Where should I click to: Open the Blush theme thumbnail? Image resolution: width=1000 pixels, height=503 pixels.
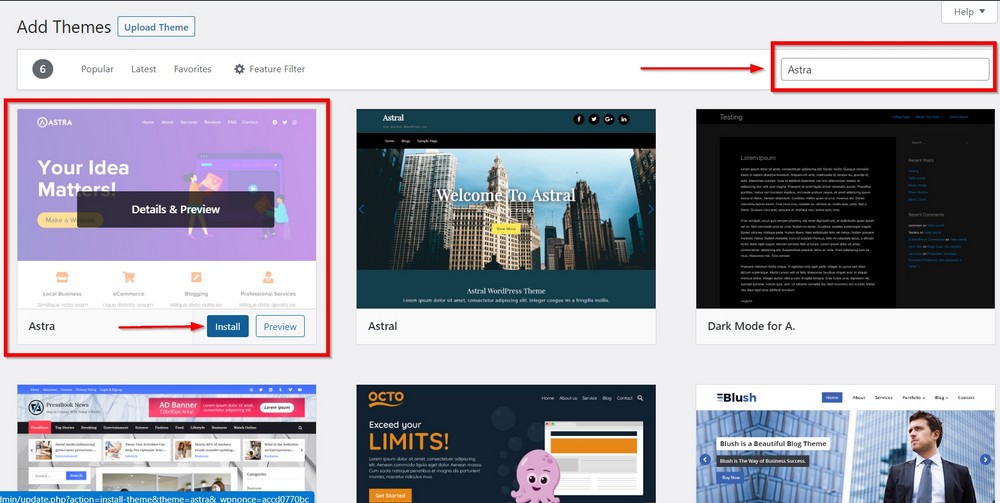(846, 444)
